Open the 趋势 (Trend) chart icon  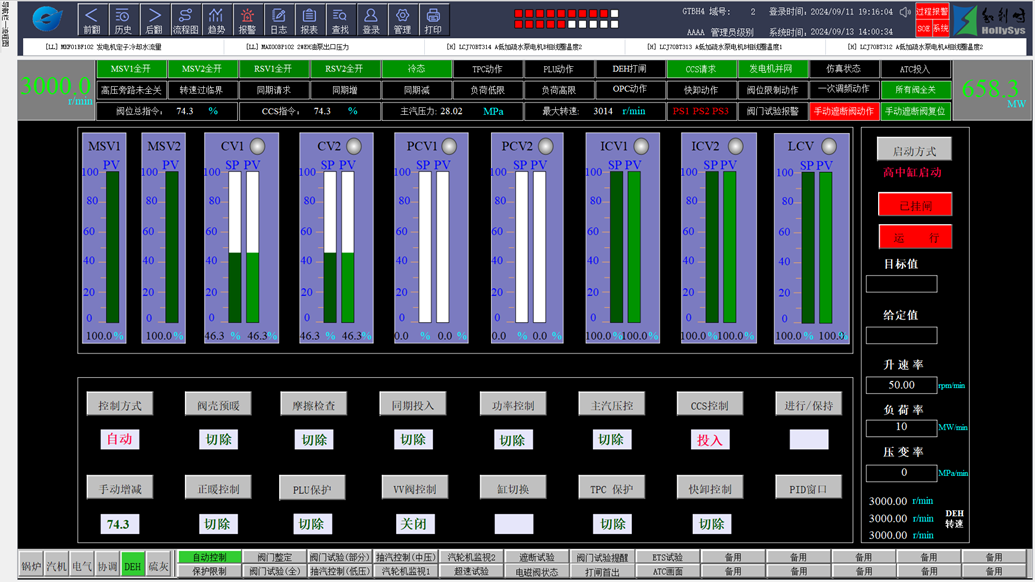[x=216, y=18]
